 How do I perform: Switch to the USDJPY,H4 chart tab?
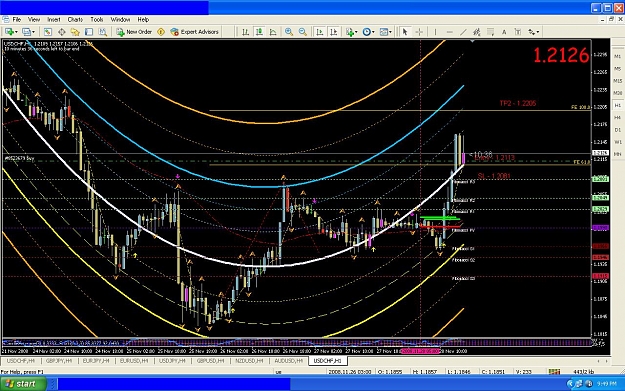[172, 361]
